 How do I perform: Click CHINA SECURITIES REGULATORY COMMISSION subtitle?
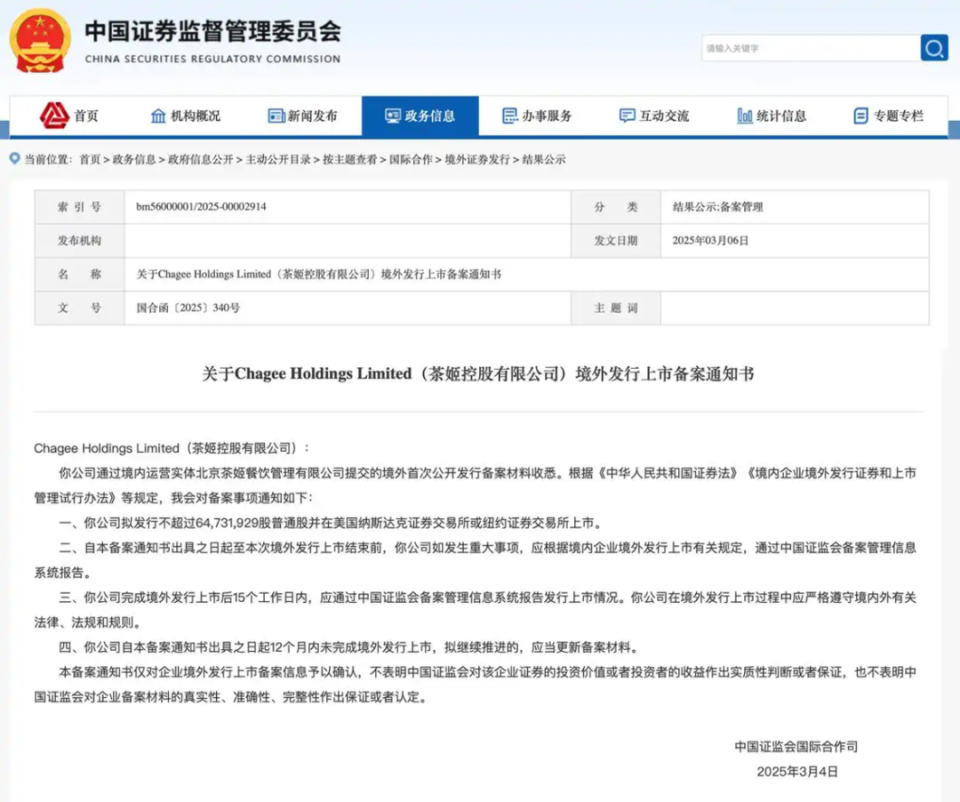(213, 59)
